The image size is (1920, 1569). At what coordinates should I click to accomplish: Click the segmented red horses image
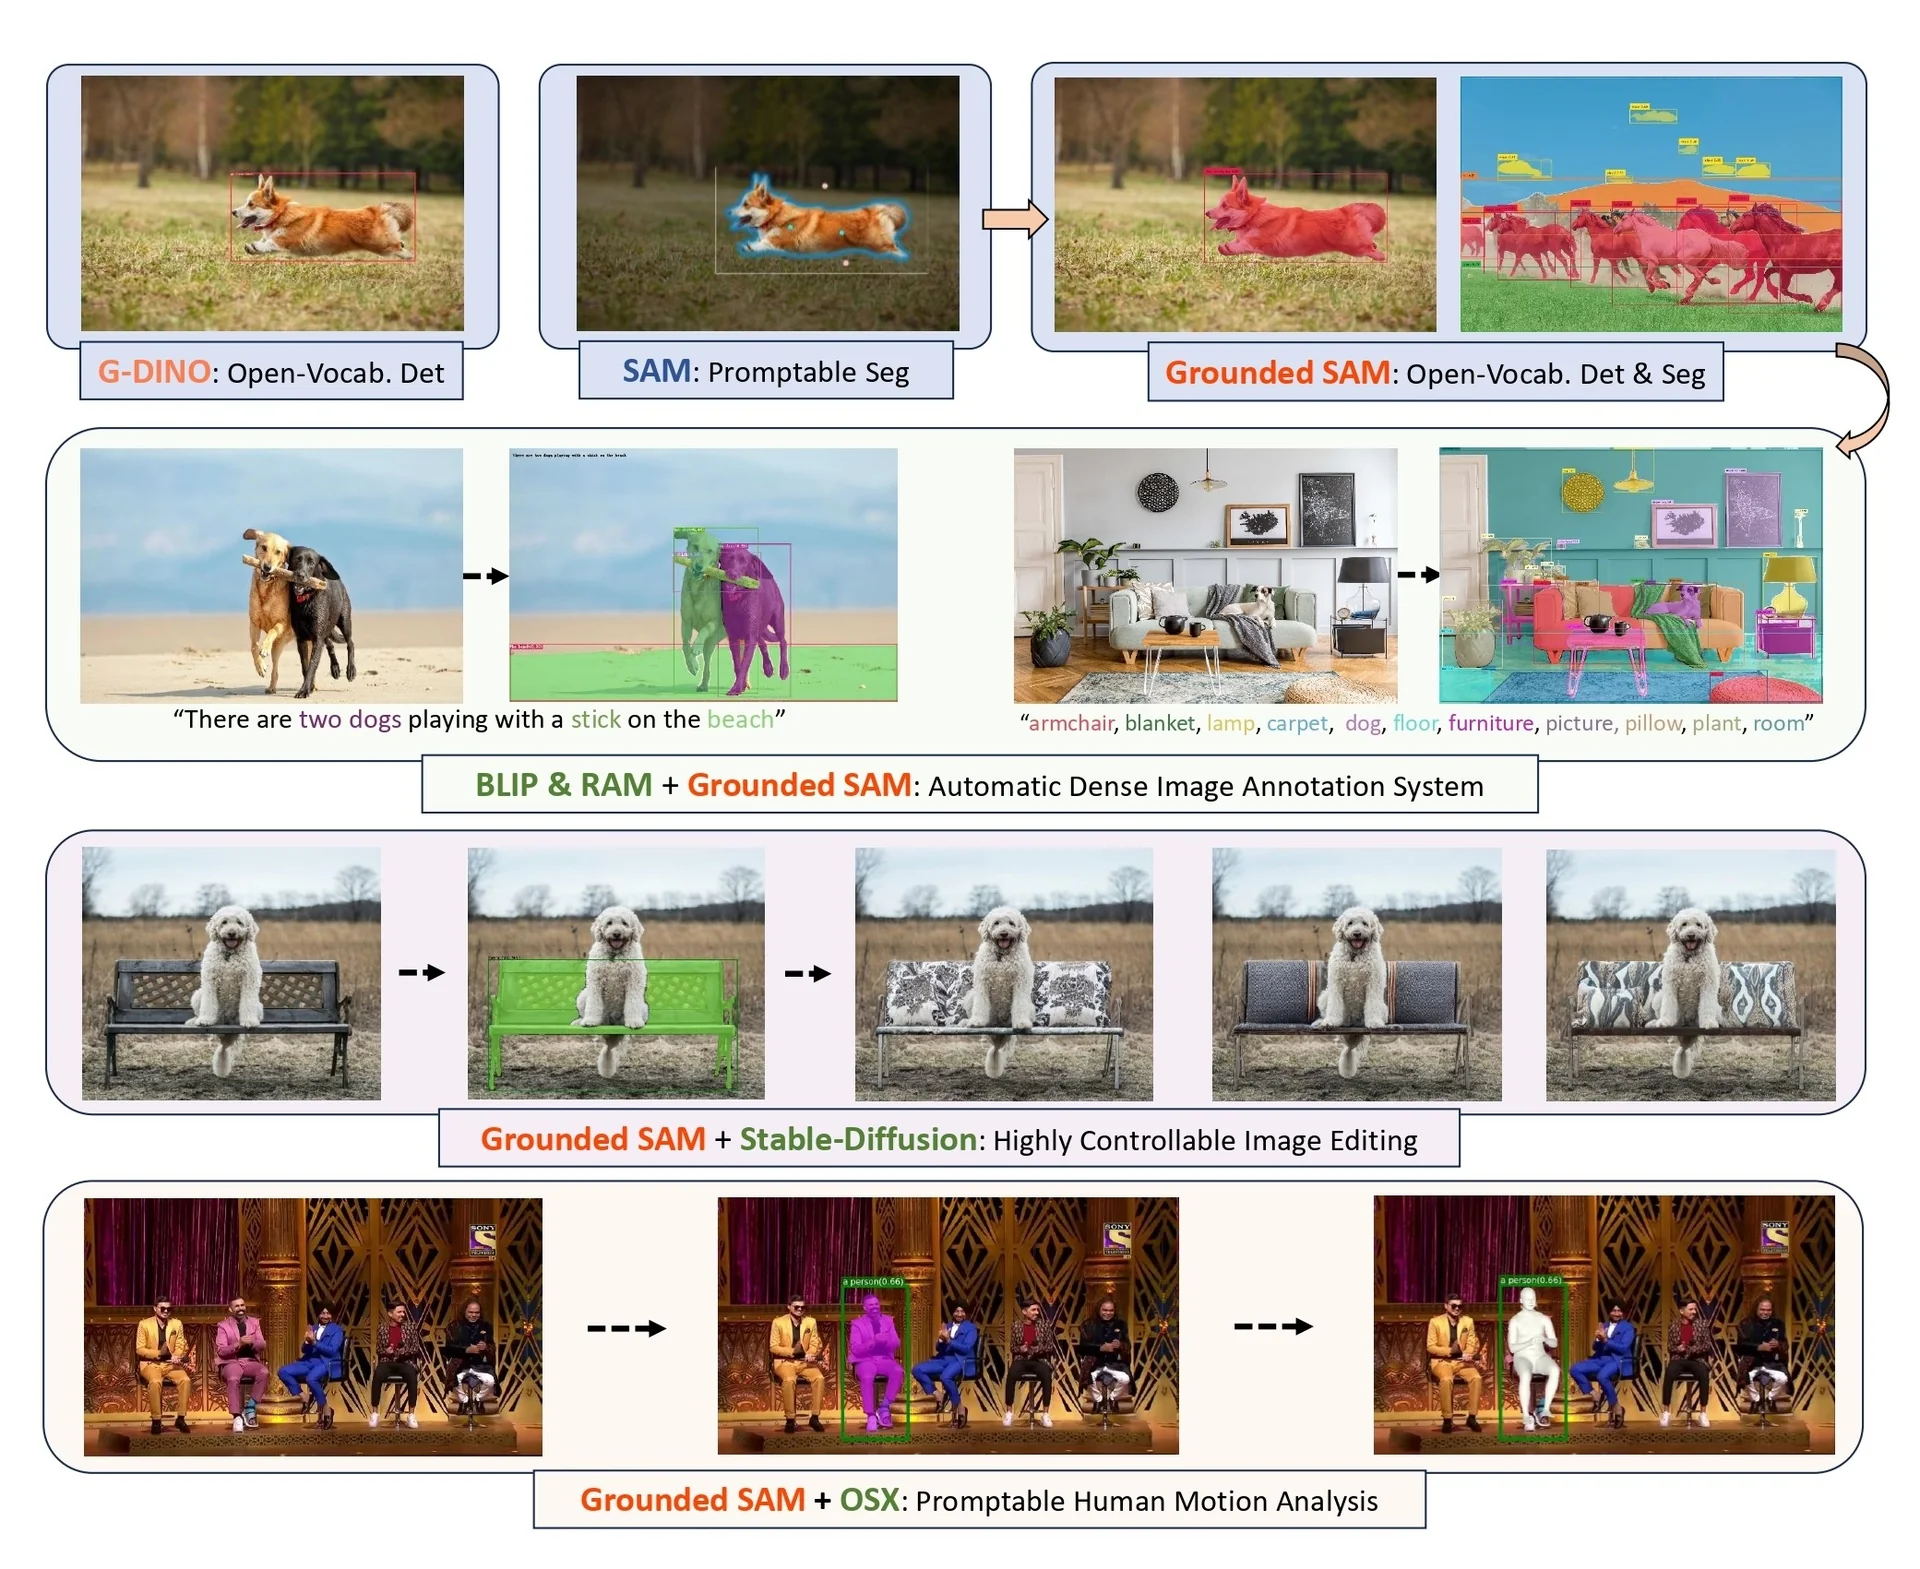1650,204
